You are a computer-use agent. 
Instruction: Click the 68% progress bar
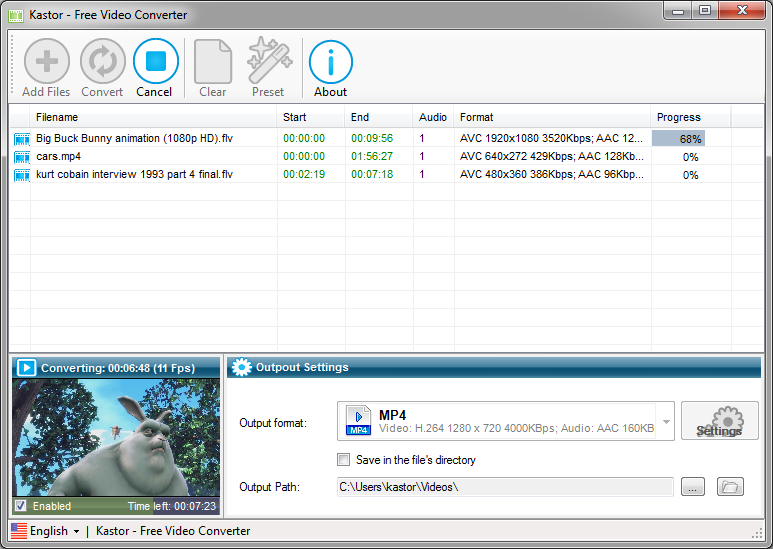(678, 138)
